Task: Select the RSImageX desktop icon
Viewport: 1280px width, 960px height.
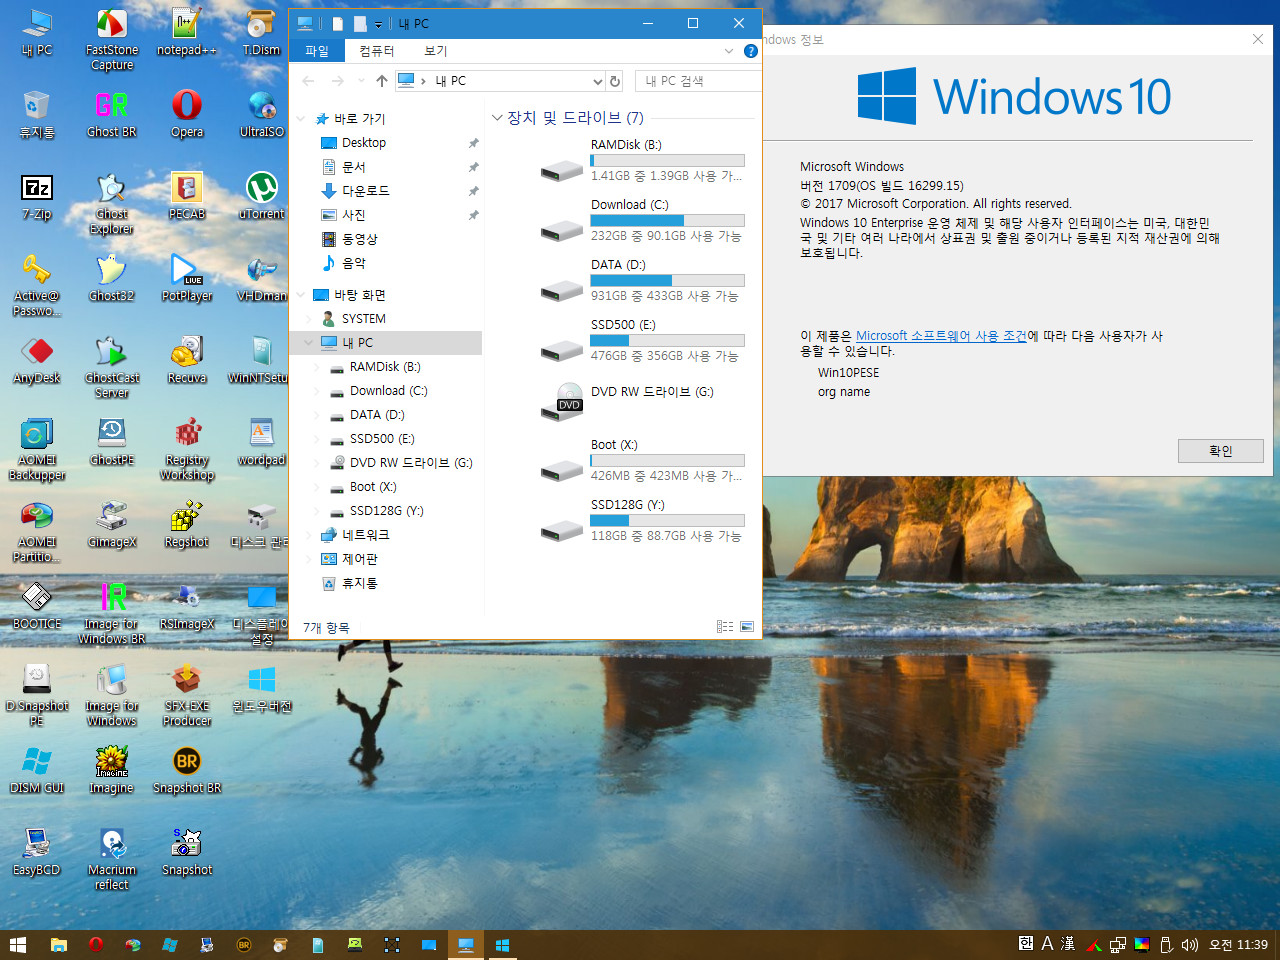Action: tap(186, 605)
